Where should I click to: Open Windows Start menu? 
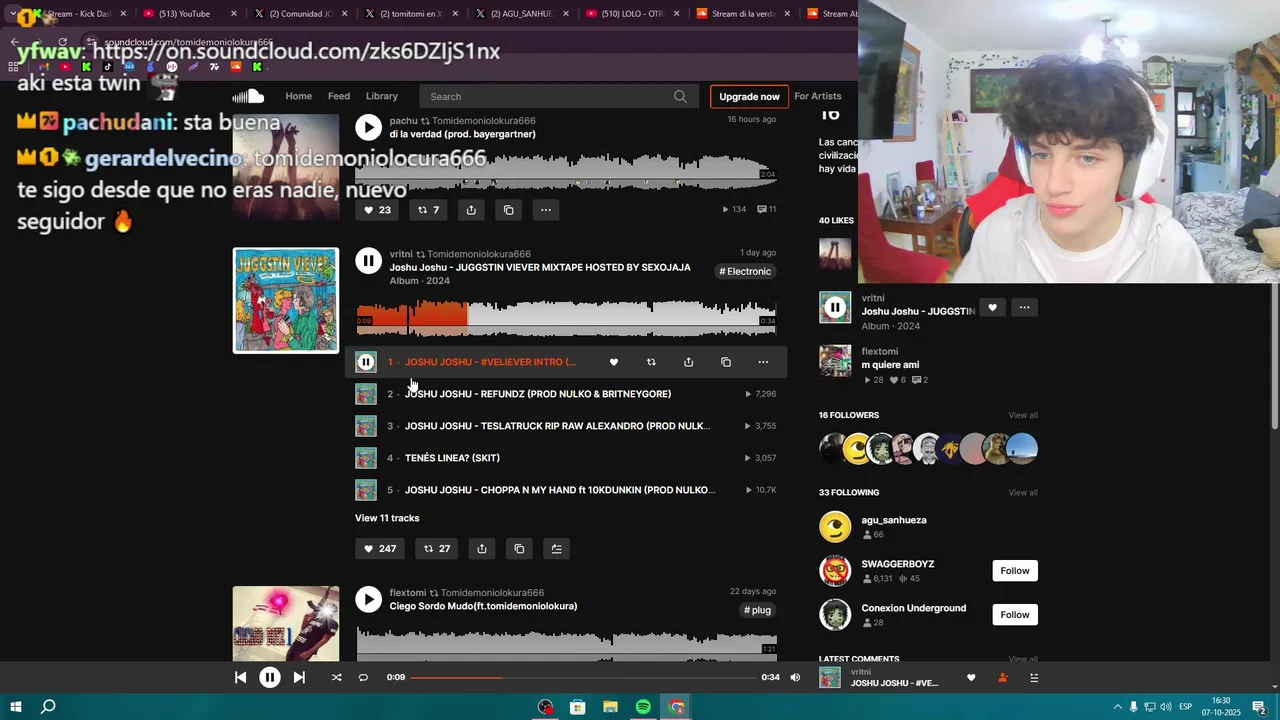(x=14, y=707)
